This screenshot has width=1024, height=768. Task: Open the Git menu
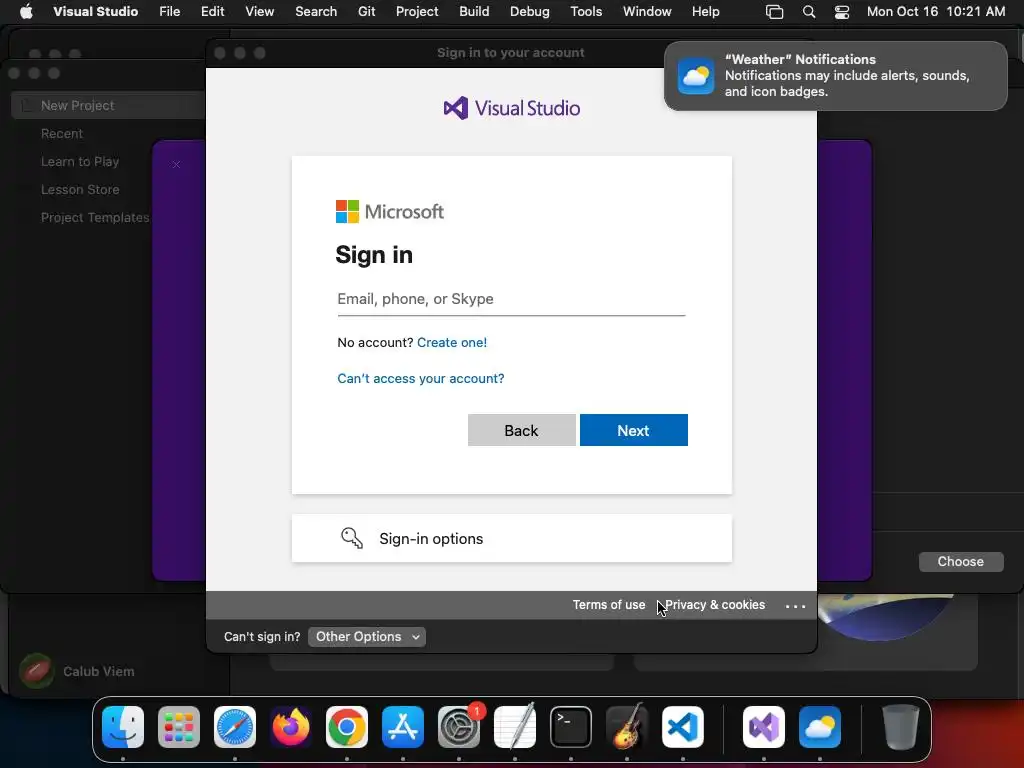pyautogui.click(x=366, y=12)
